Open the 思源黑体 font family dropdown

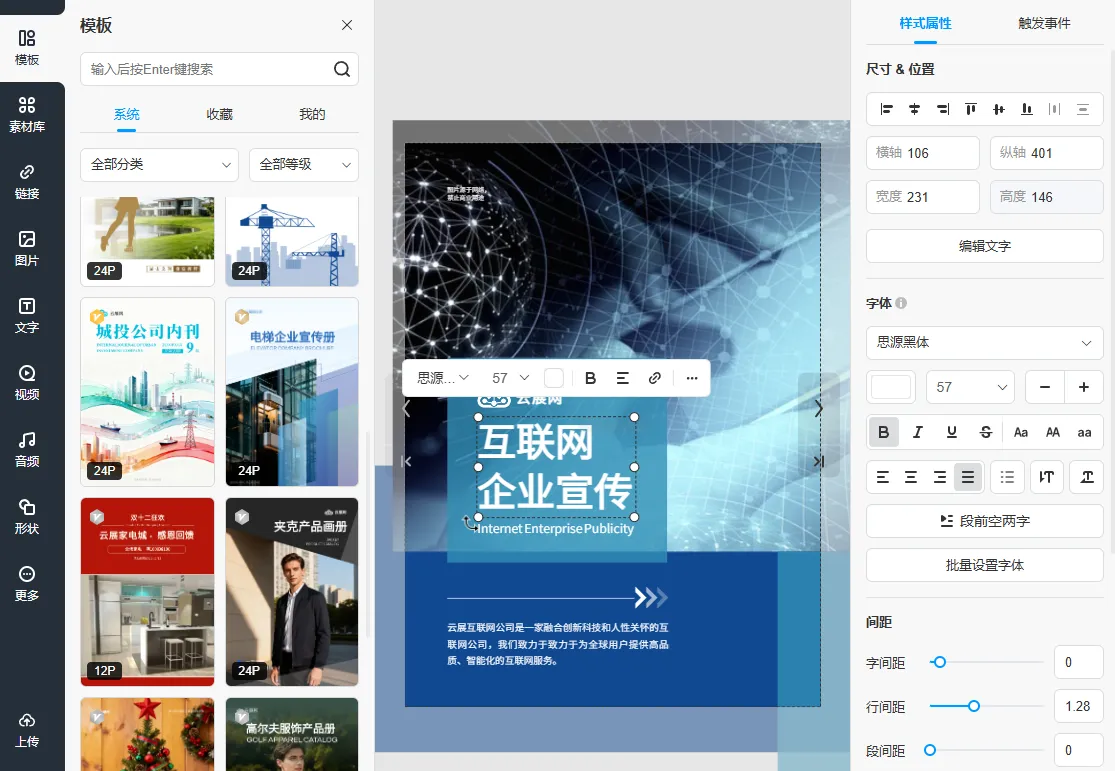[x=984, y=342]
